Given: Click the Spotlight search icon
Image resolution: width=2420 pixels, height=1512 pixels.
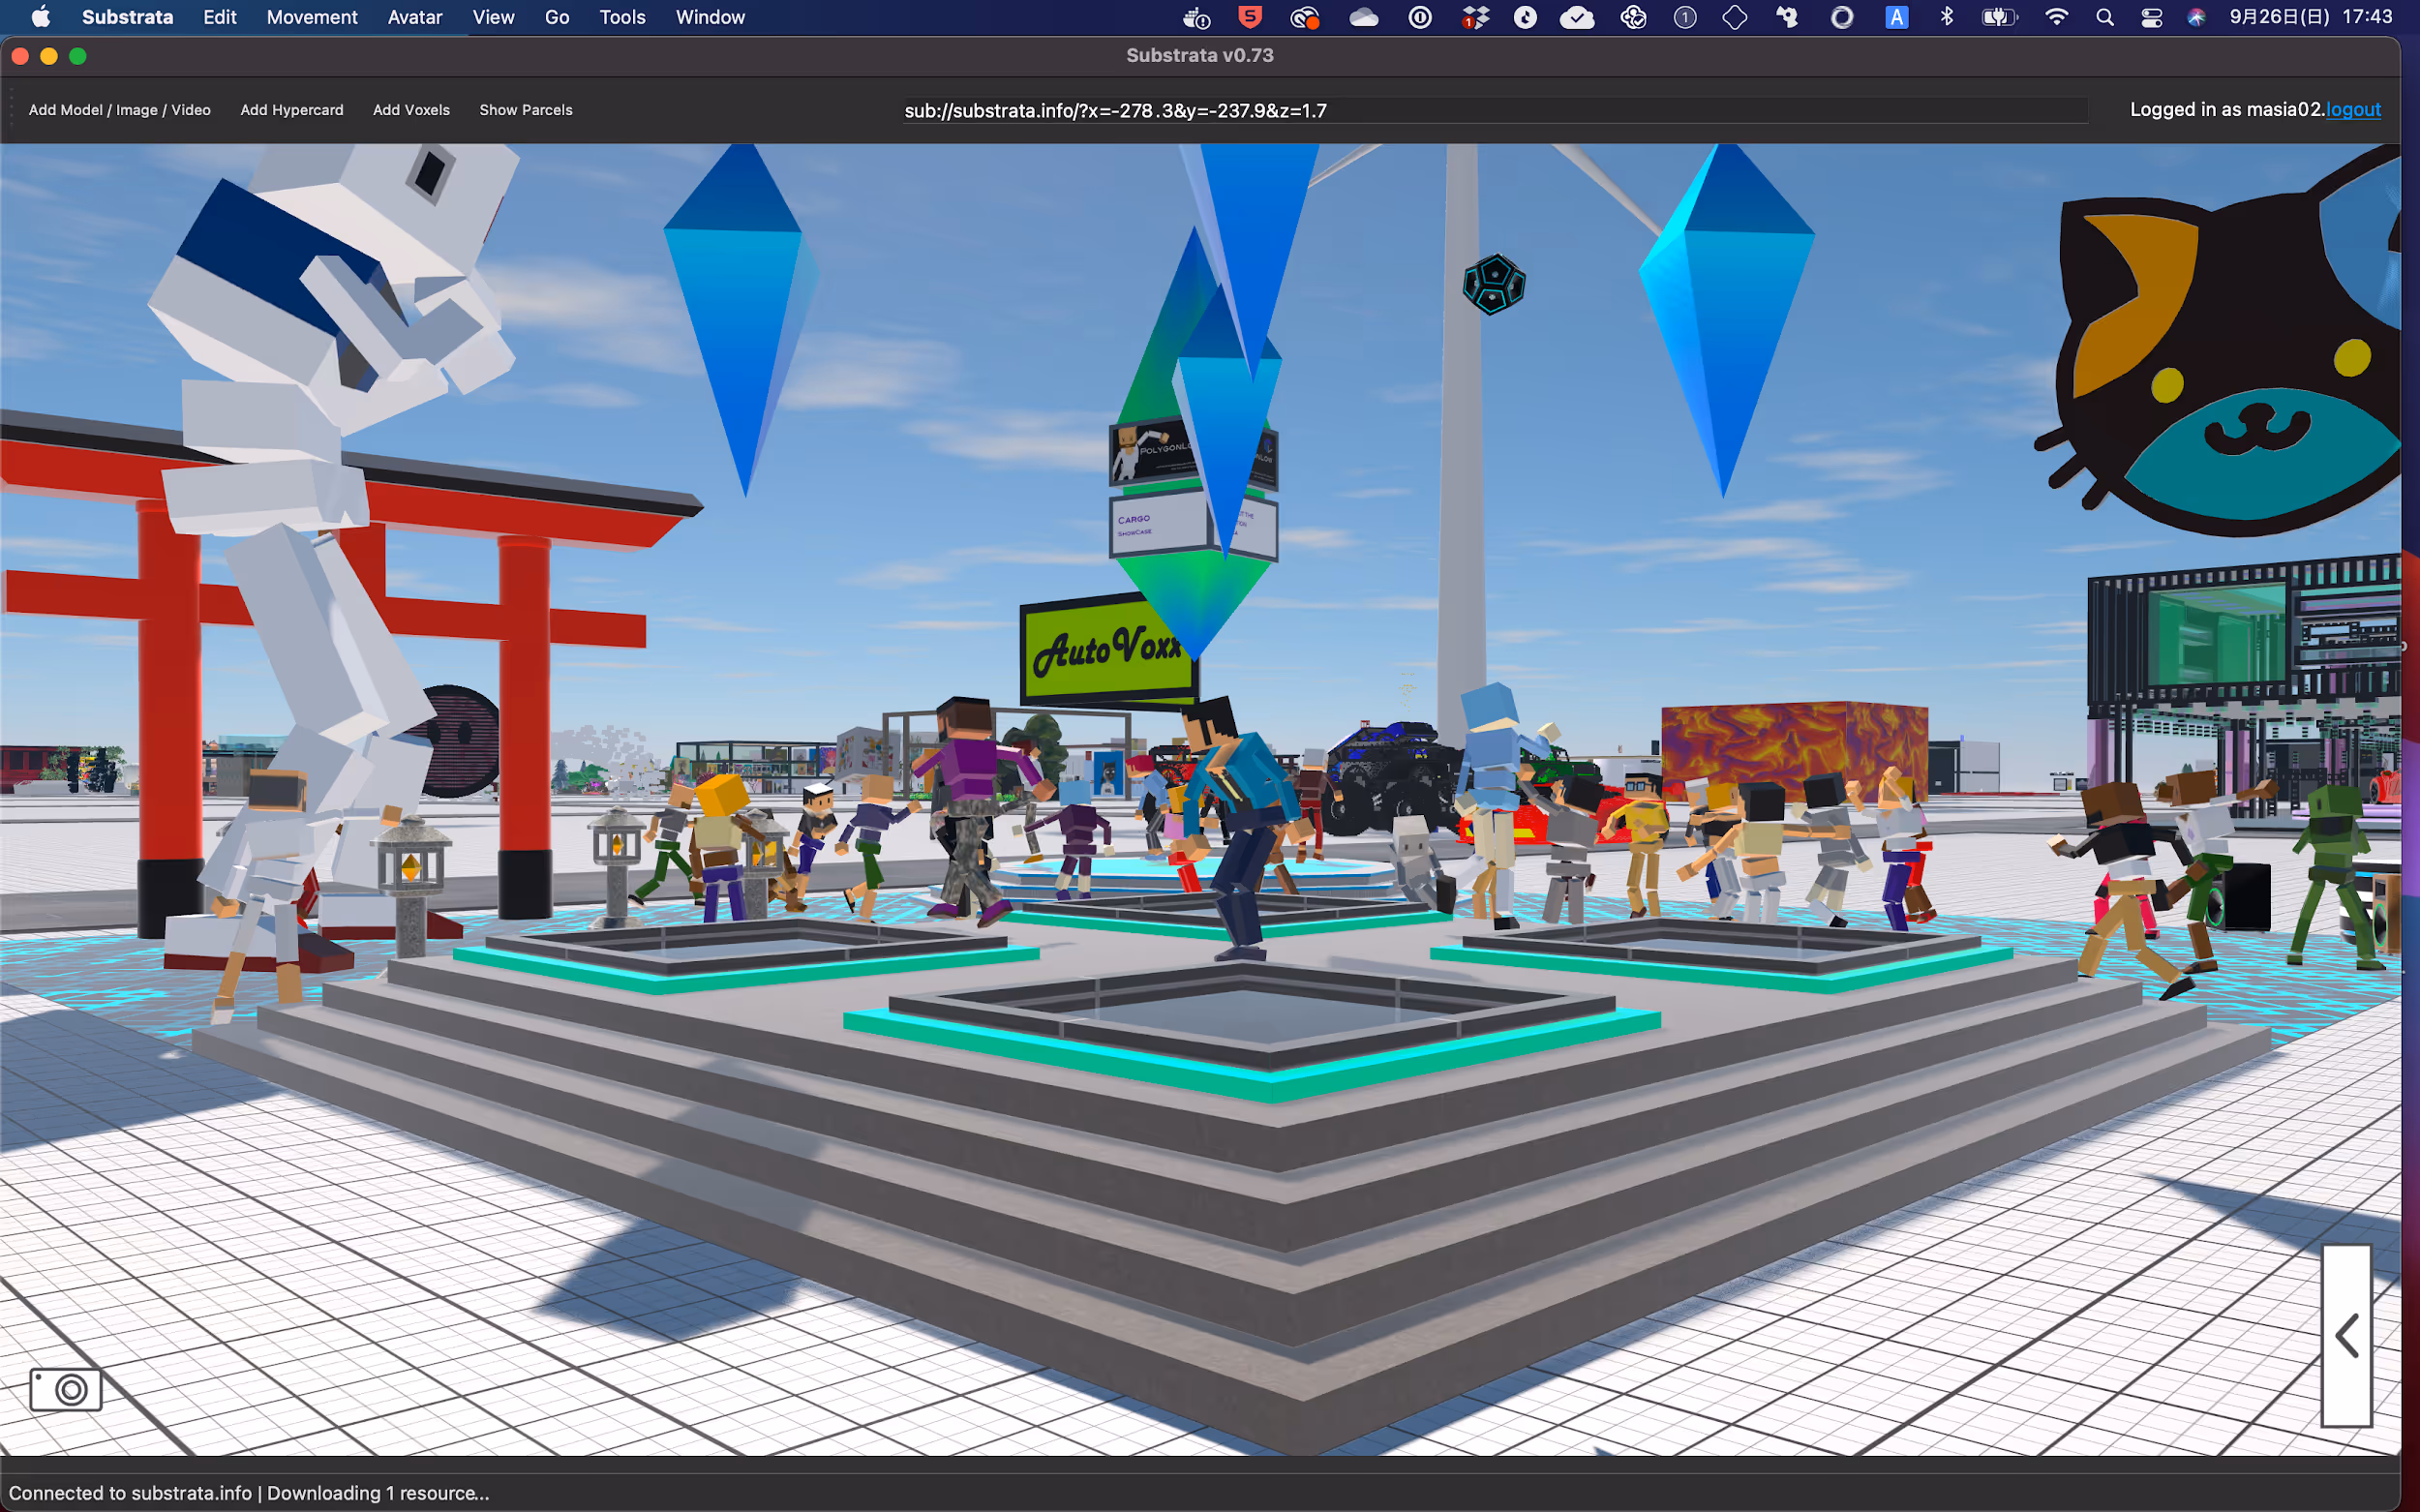Looking at the screenshot, I should tap(2104, 17).
